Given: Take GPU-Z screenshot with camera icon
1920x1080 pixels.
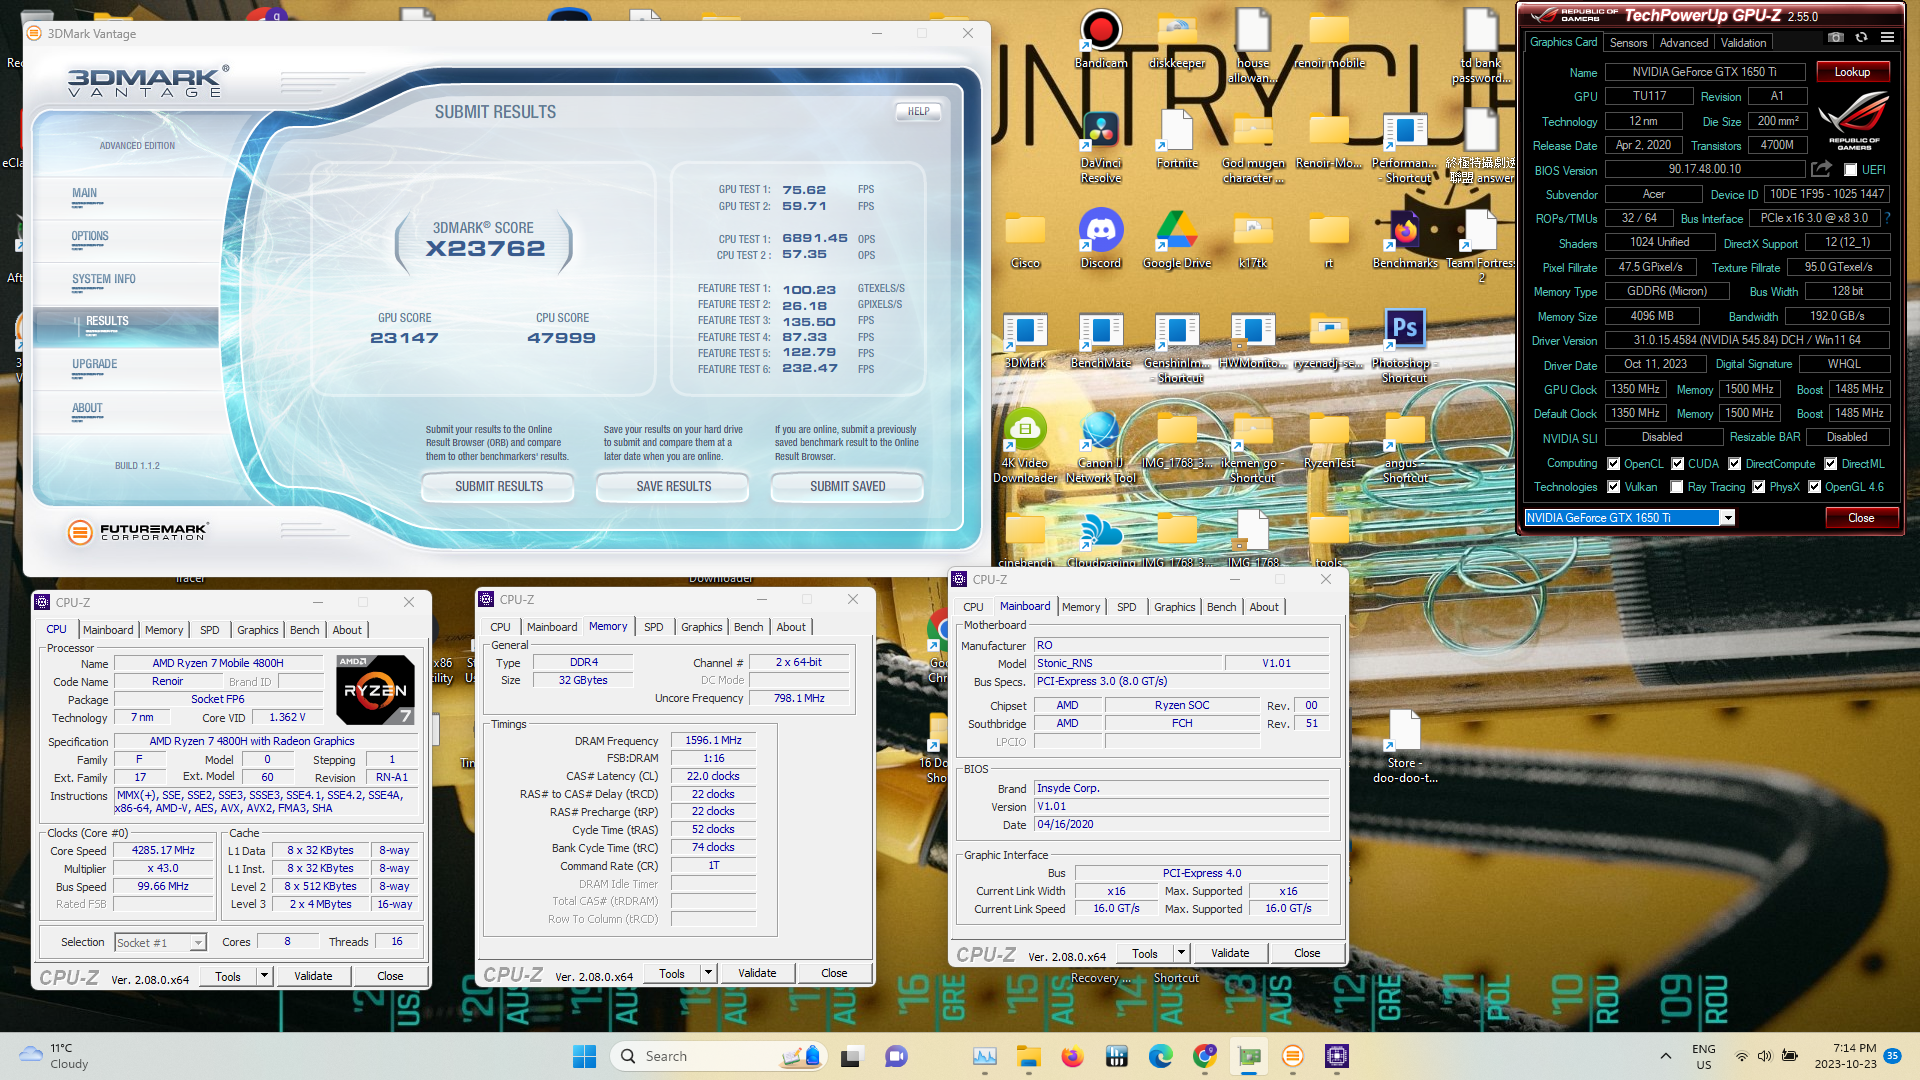Looking at the screenshot, I should [1836, 38].
